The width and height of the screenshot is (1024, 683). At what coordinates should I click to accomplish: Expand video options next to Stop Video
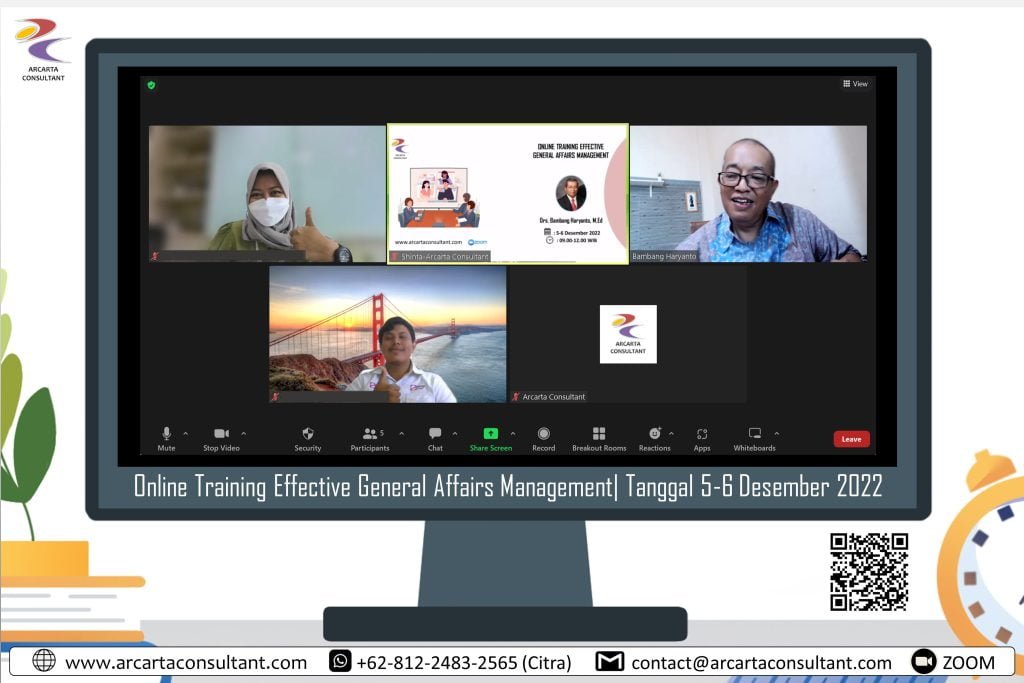241,433
